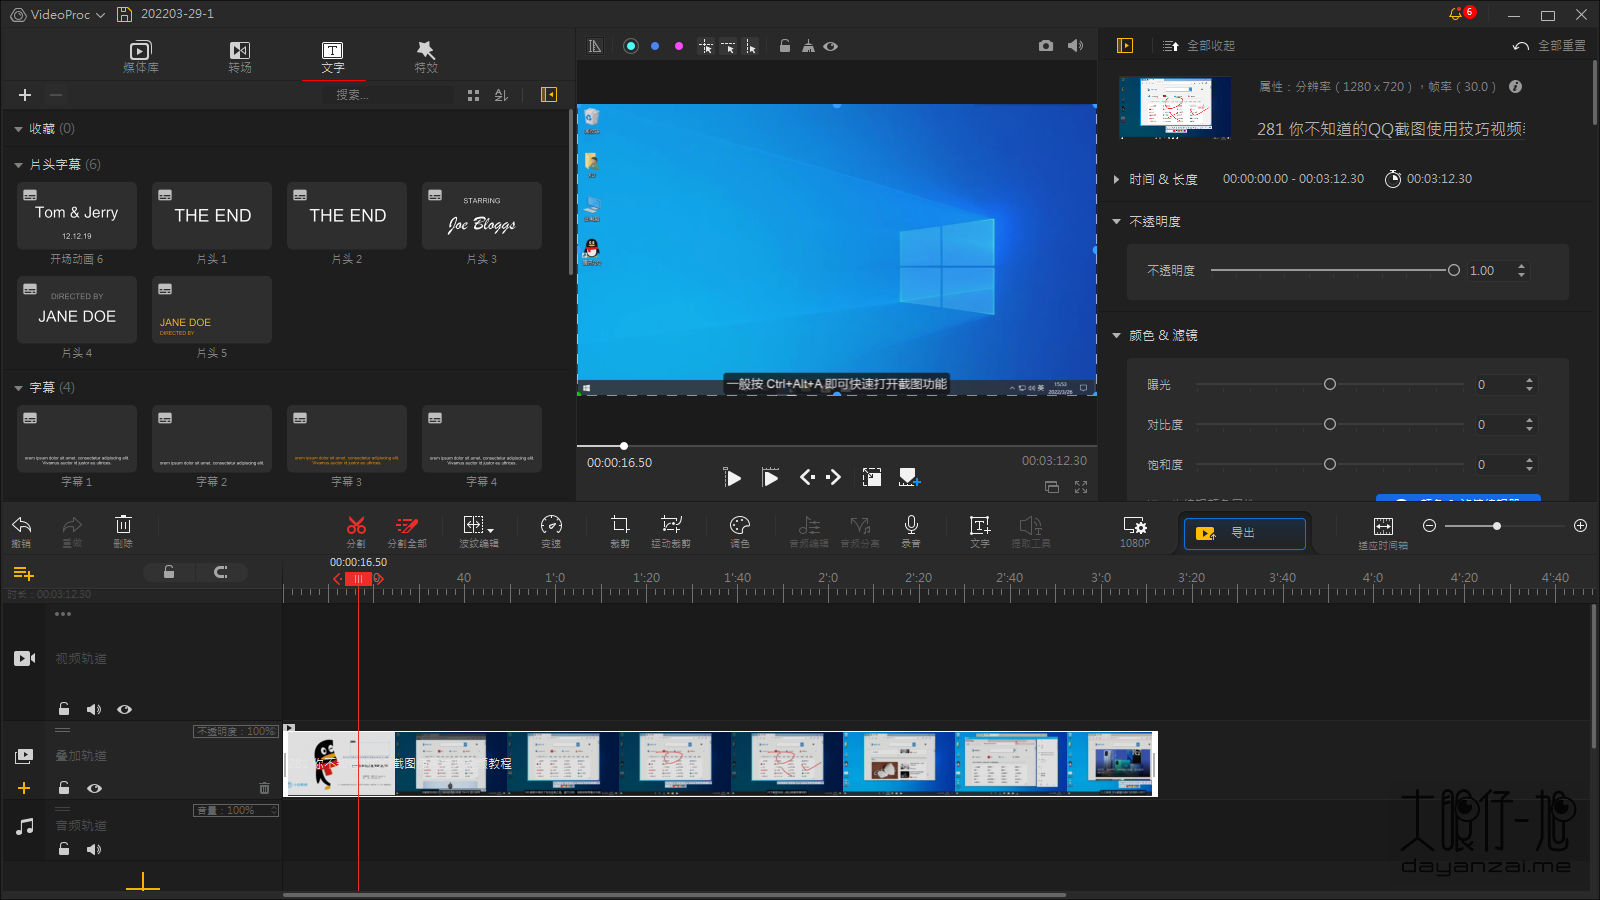The width and height of the screenshot is (1600, 900).
Task: Start 录音 voice recording
Action: (911, 531)
